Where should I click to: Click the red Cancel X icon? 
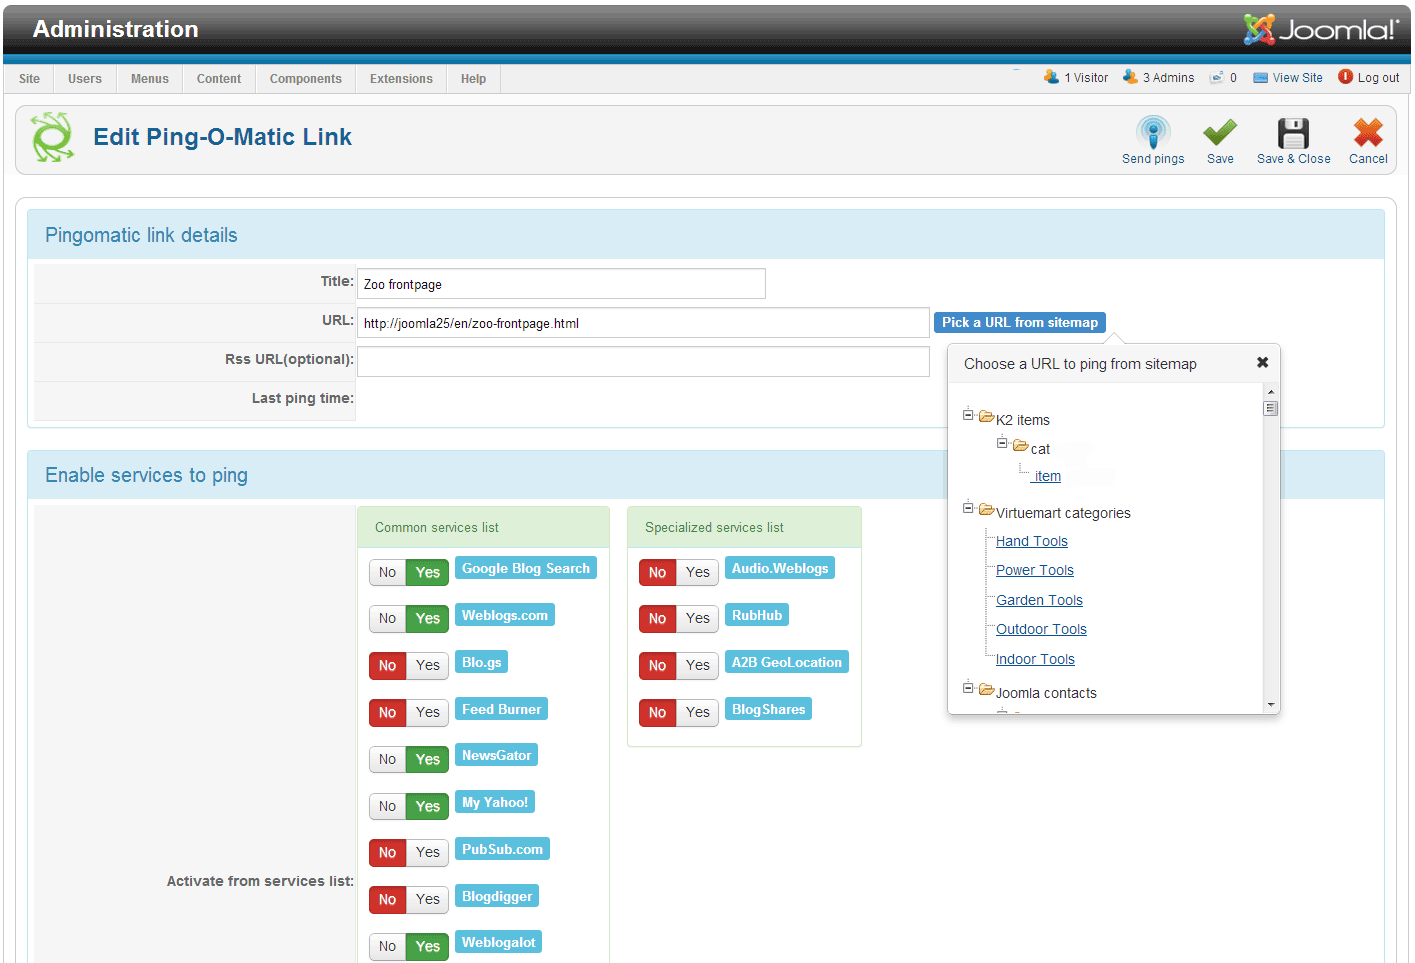pyautogui.click(x=1367, y=133)
